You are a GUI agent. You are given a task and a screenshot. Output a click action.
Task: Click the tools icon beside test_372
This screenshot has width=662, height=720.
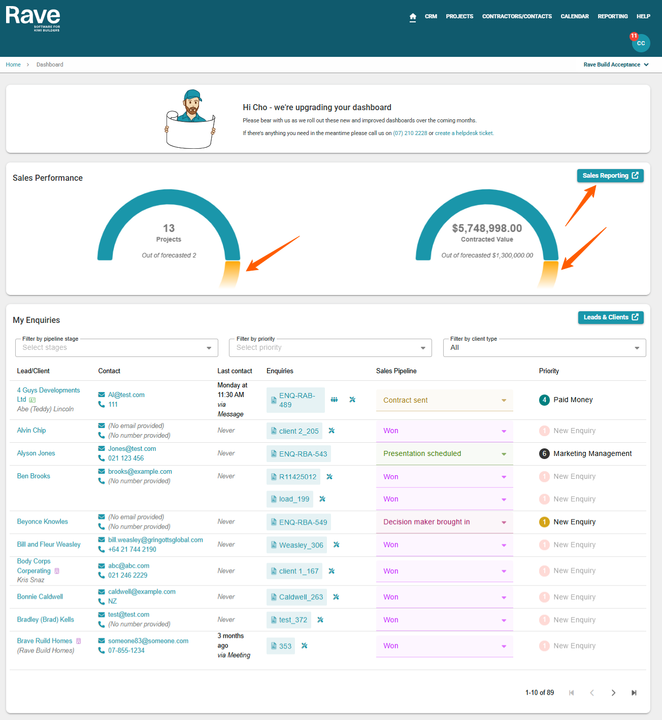click(x=320, y=620)
